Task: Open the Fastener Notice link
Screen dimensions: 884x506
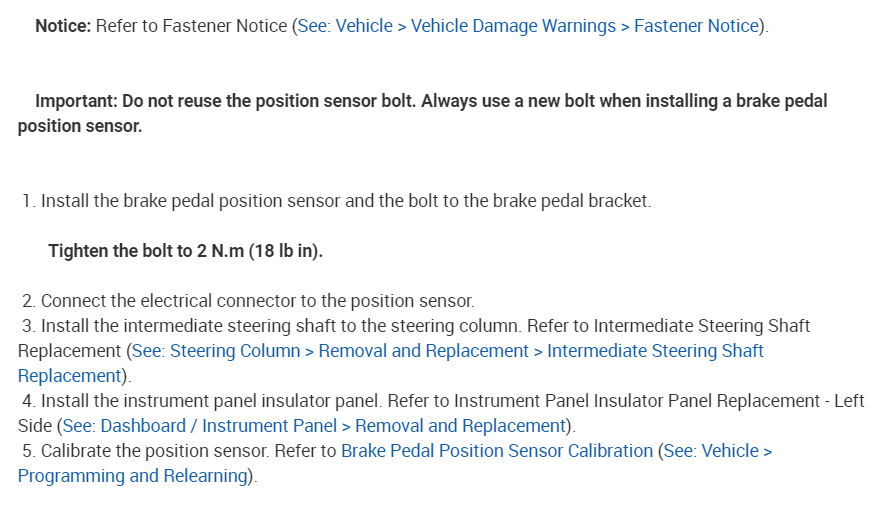Action: 530,26
